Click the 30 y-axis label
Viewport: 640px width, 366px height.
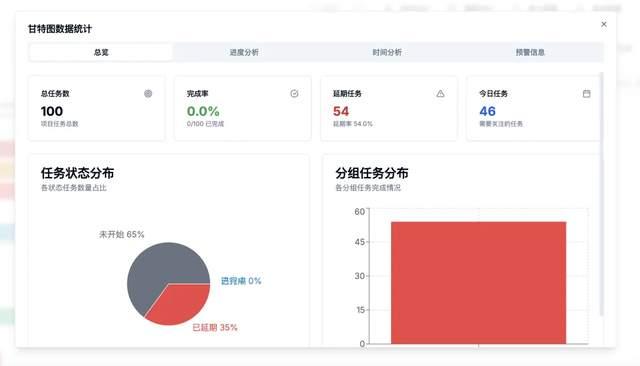[x=359, y=276]
